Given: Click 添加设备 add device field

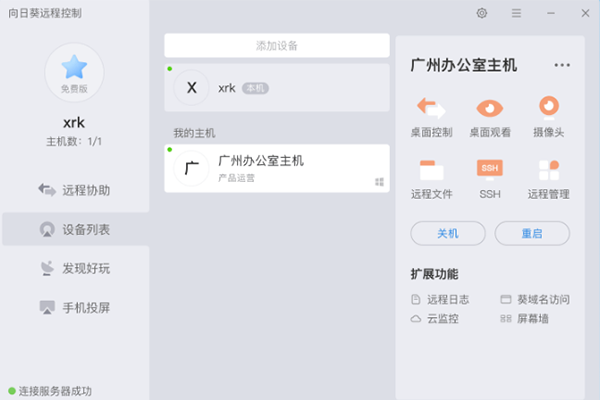Looking at the screenshot, I should (x=277, y=45).
